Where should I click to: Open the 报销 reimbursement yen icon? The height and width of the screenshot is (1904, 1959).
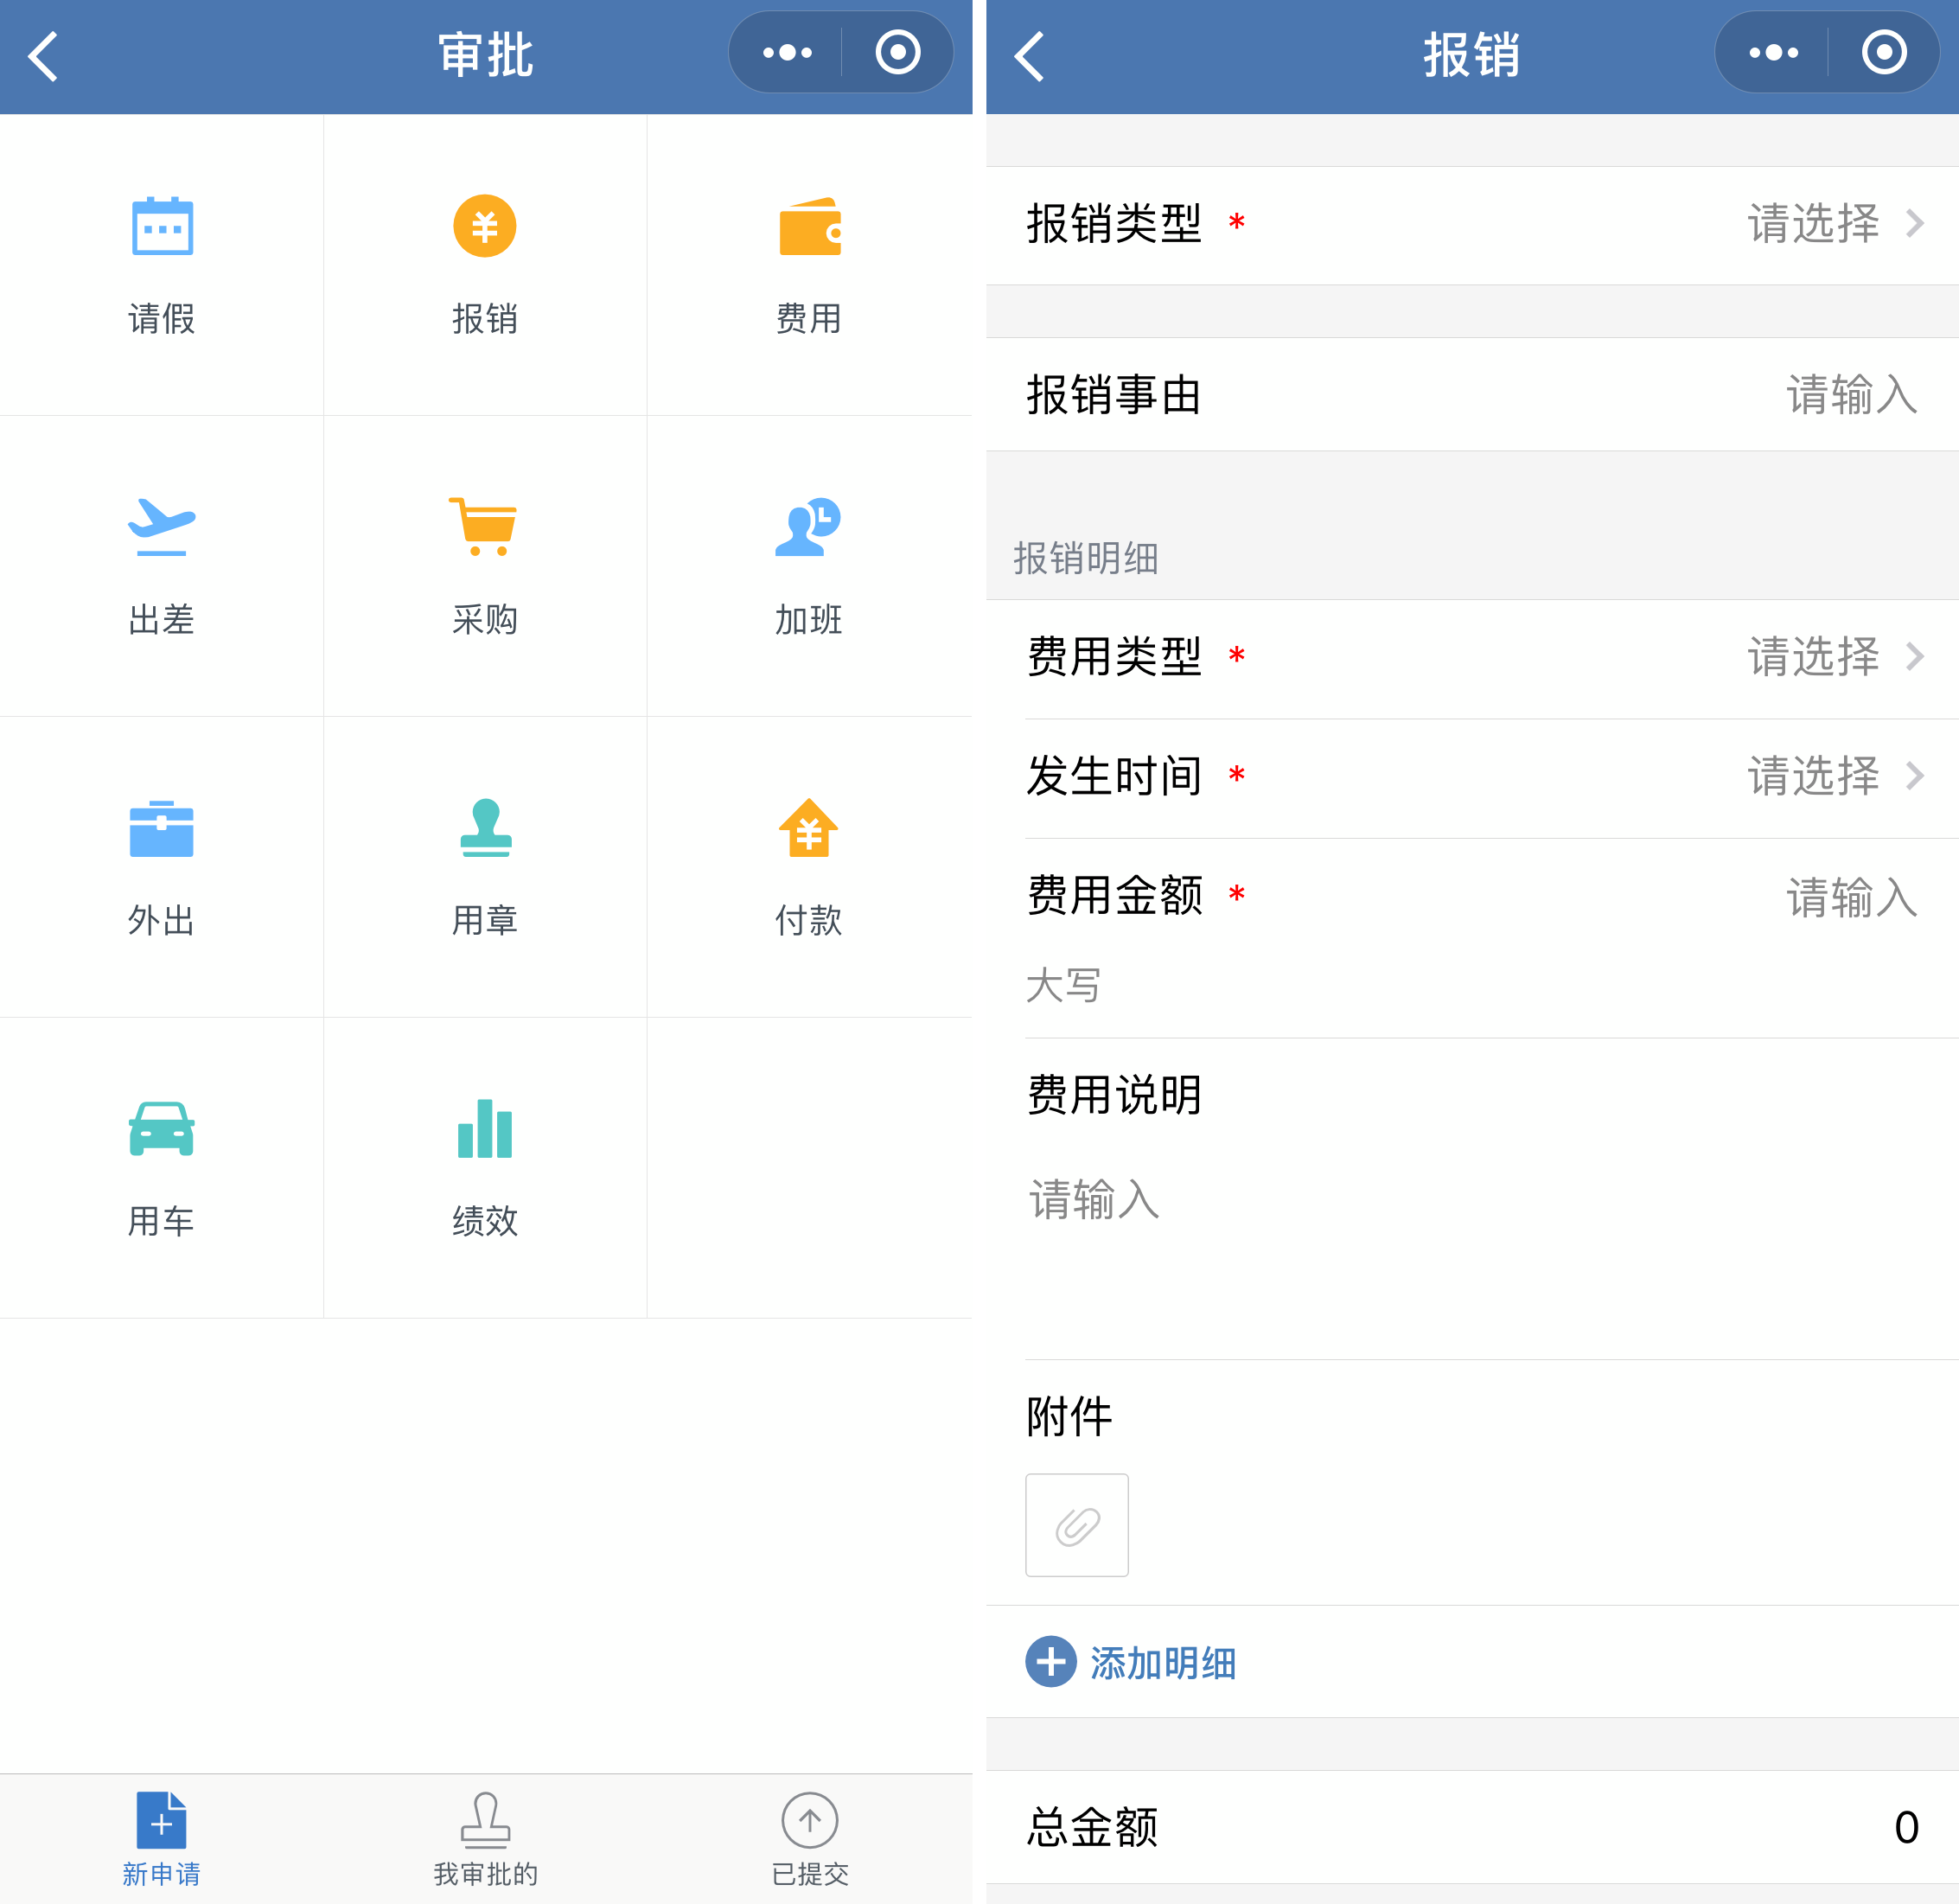click(x=485, y=226)
